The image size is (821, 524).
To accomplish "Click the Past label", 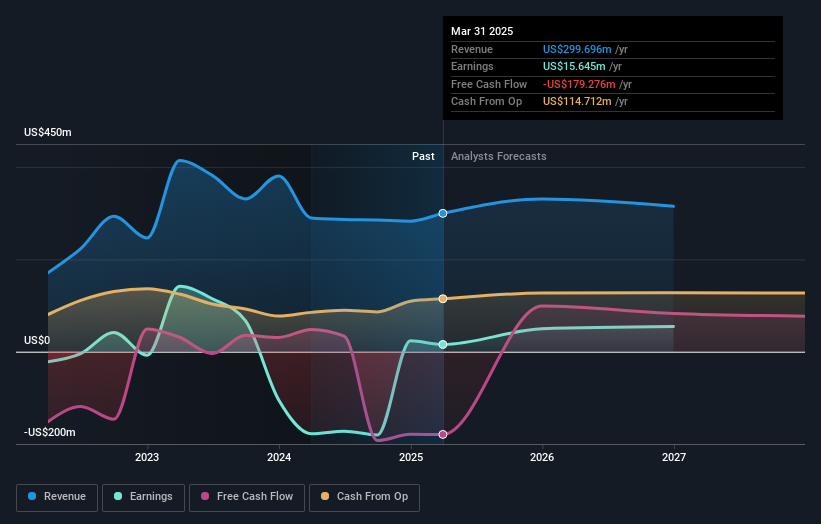I will [x=423, y=157].
